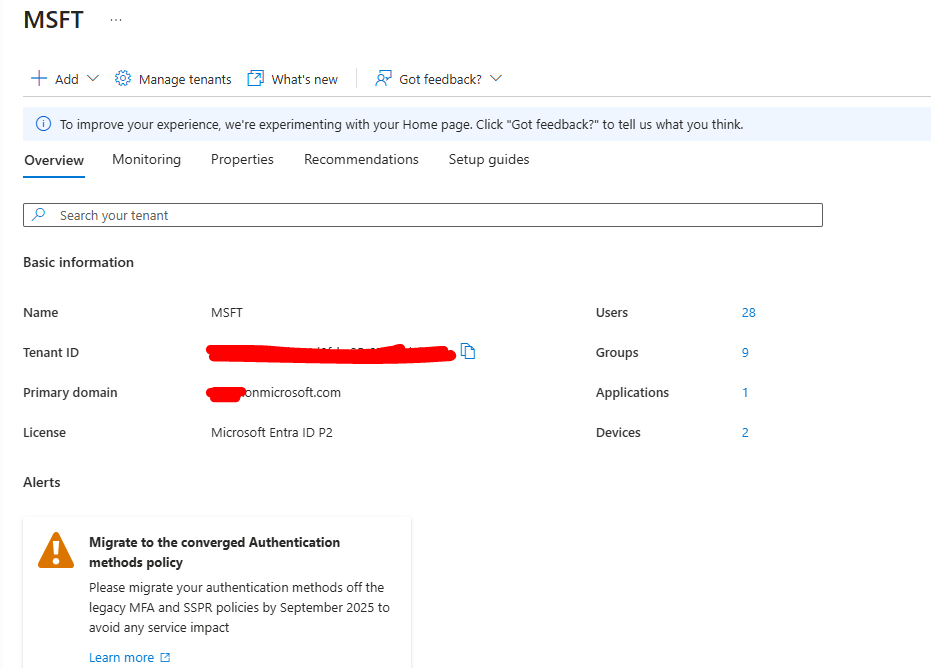Screen dimensions: 931x668
Task: Click the Devices label
Action: [x=618, y=432]
